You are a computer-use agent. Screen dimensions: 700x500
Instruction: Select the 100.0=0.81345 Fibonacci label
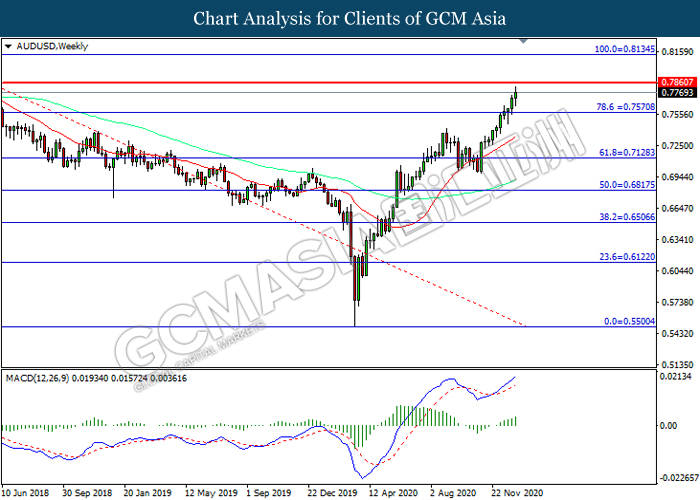(625, 49)
